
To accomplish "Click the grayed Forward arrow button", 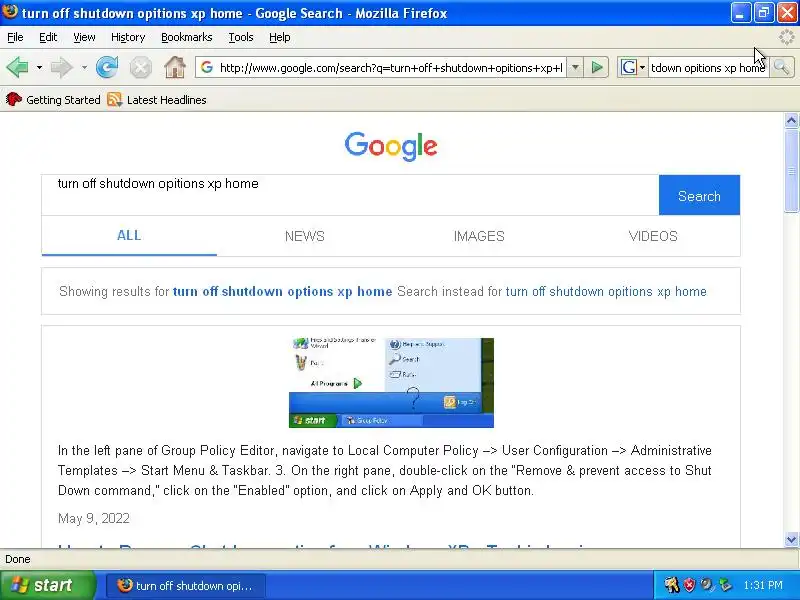I will pos(61,67).
